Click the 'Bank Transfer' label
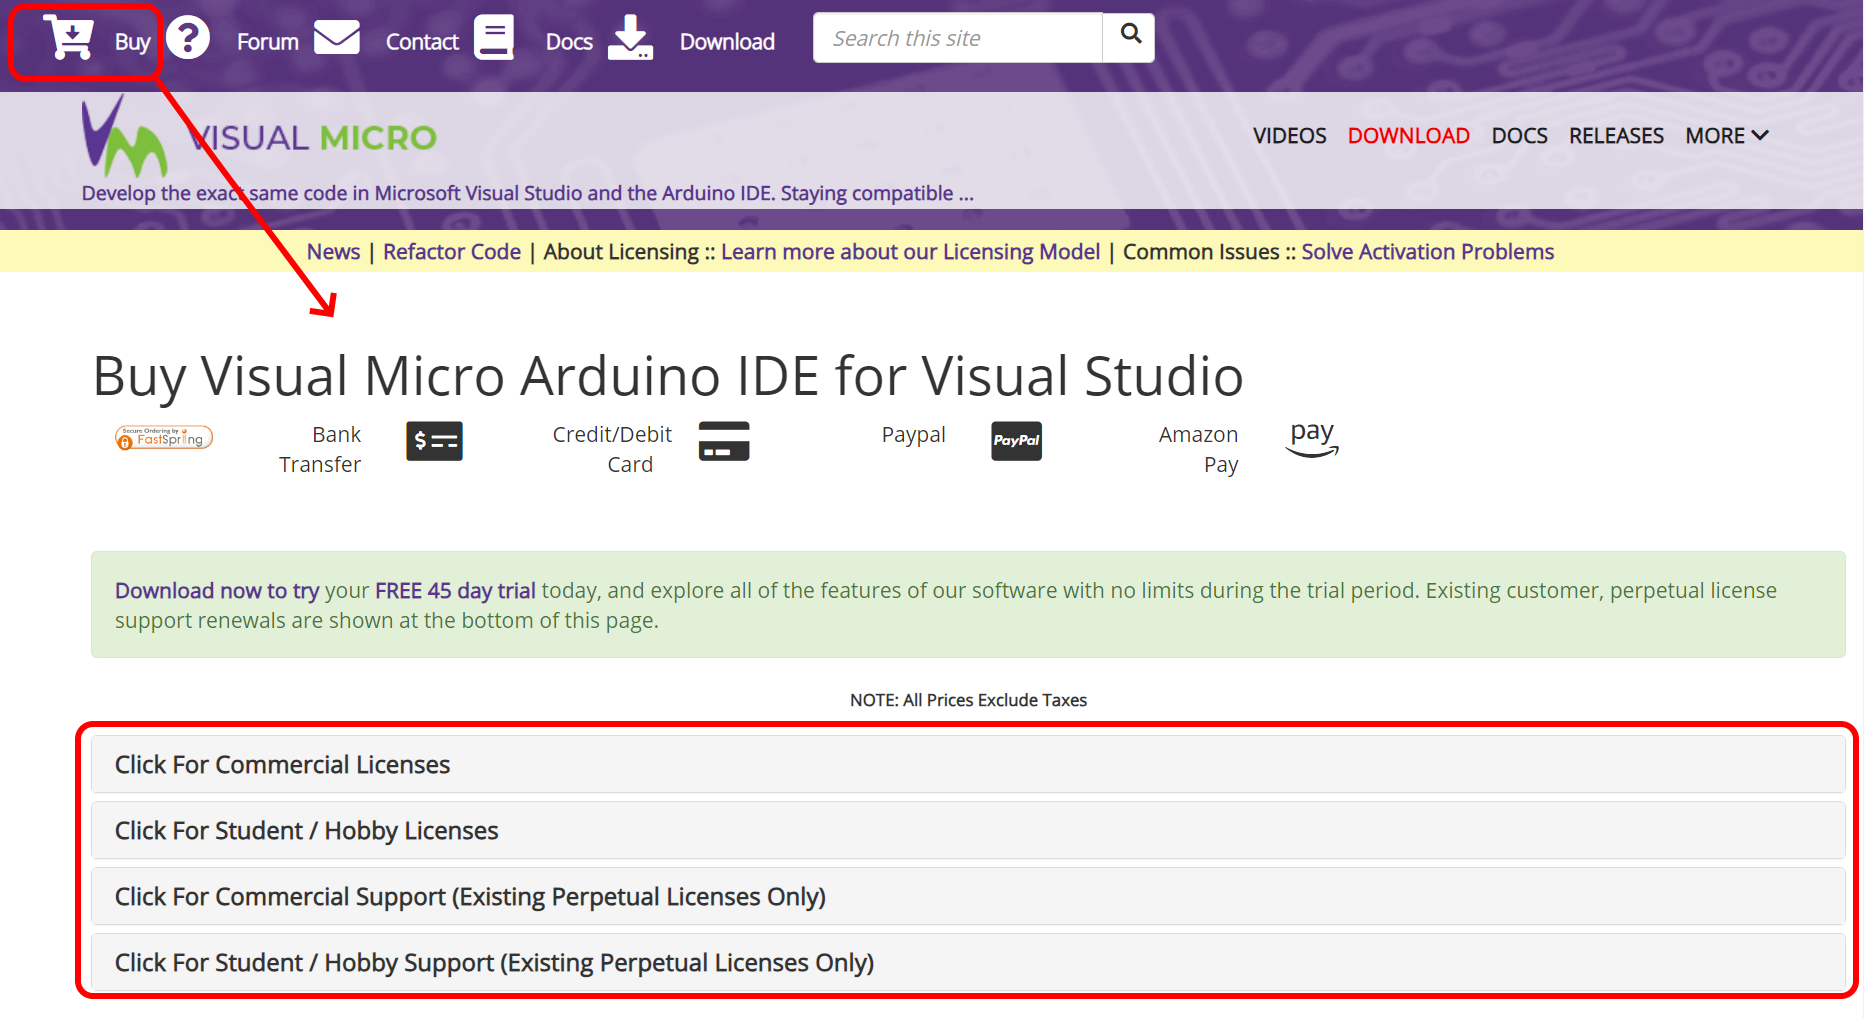 [320, 450]
